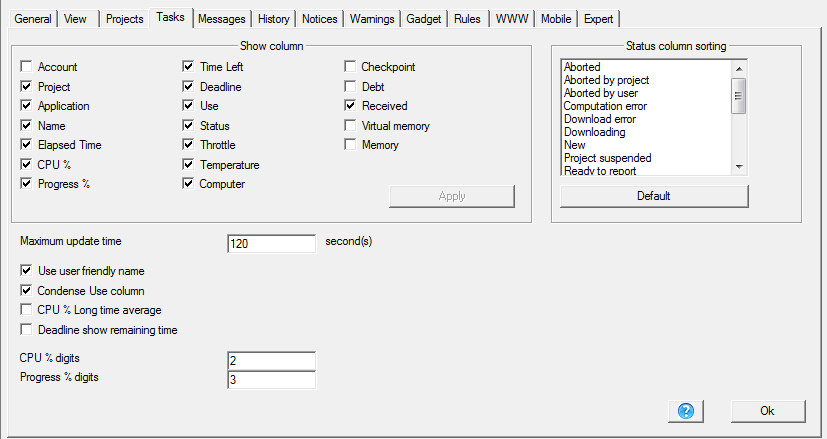The image size is (827, 439).
Task: Check the Memory column checkbox
Action: (350, 145)
